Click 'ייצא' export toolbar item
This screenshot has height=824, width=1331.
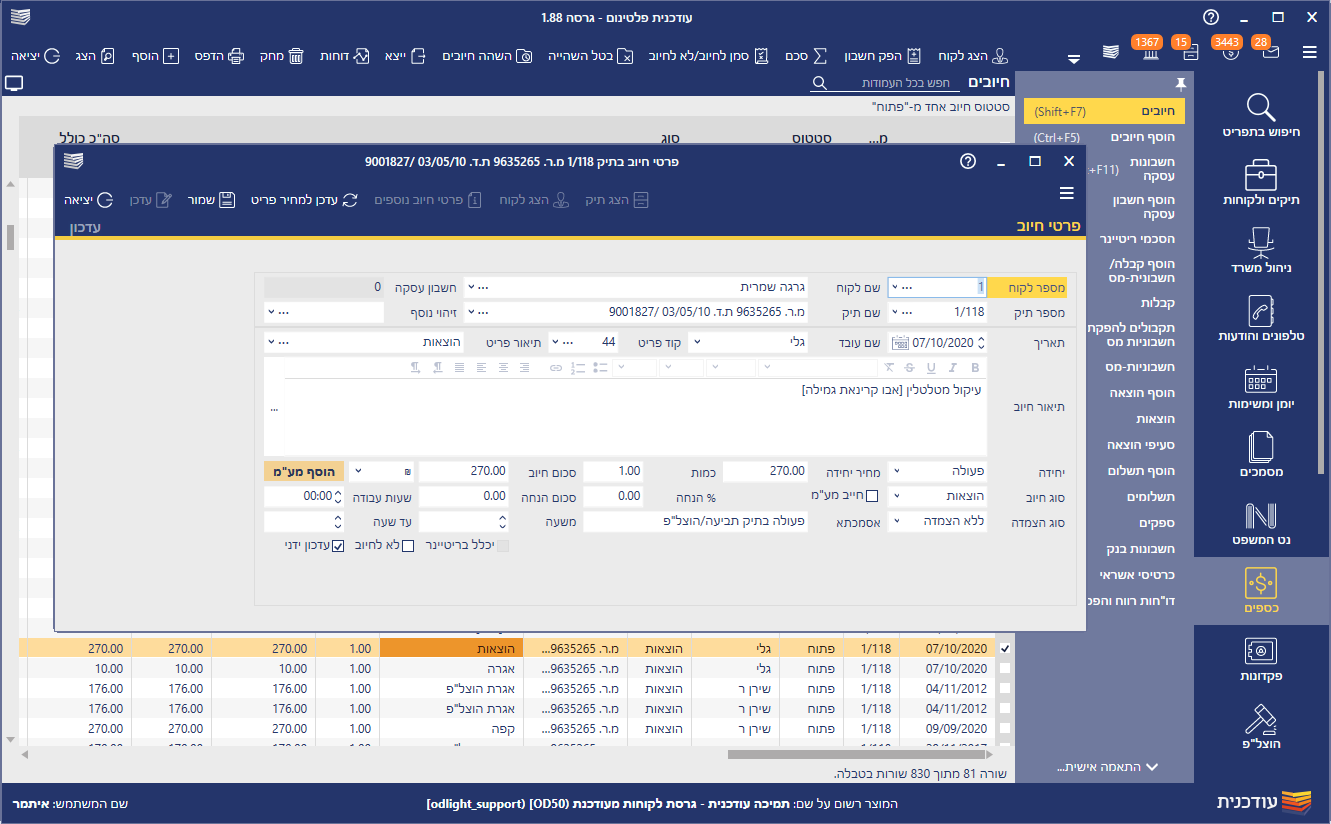coord(407,57)
